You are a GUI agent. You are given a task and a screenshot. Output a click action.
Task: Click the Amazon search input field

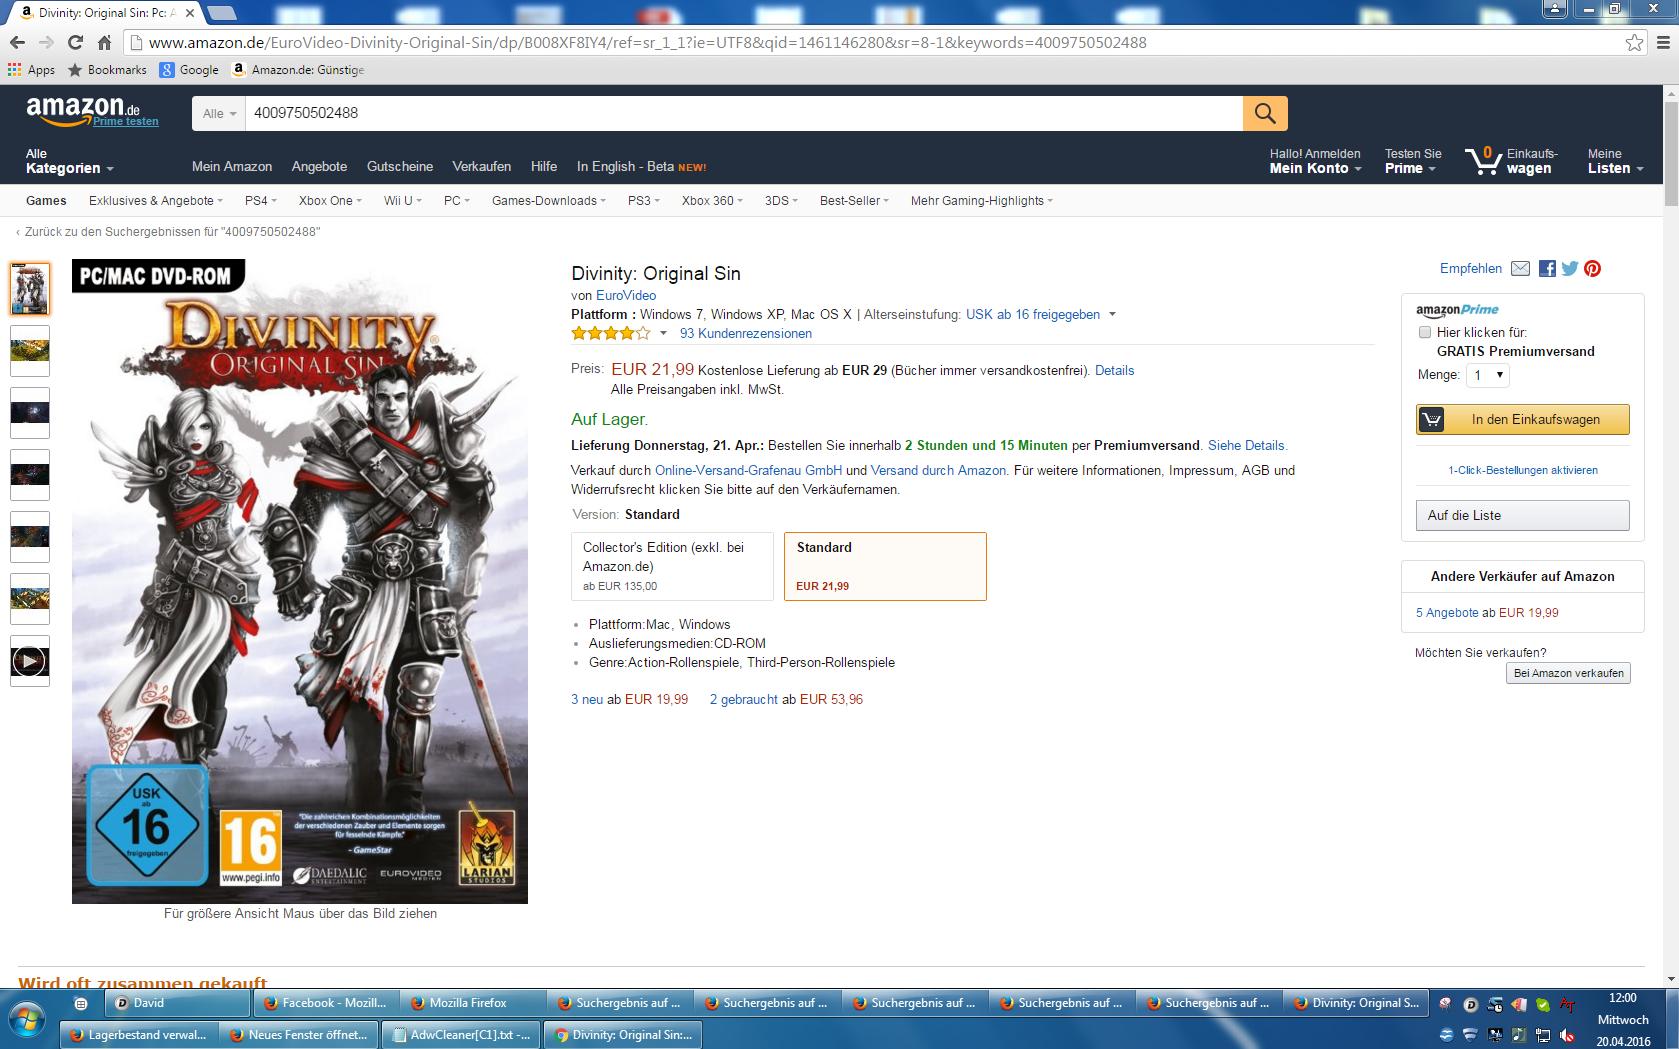point(744,113)
